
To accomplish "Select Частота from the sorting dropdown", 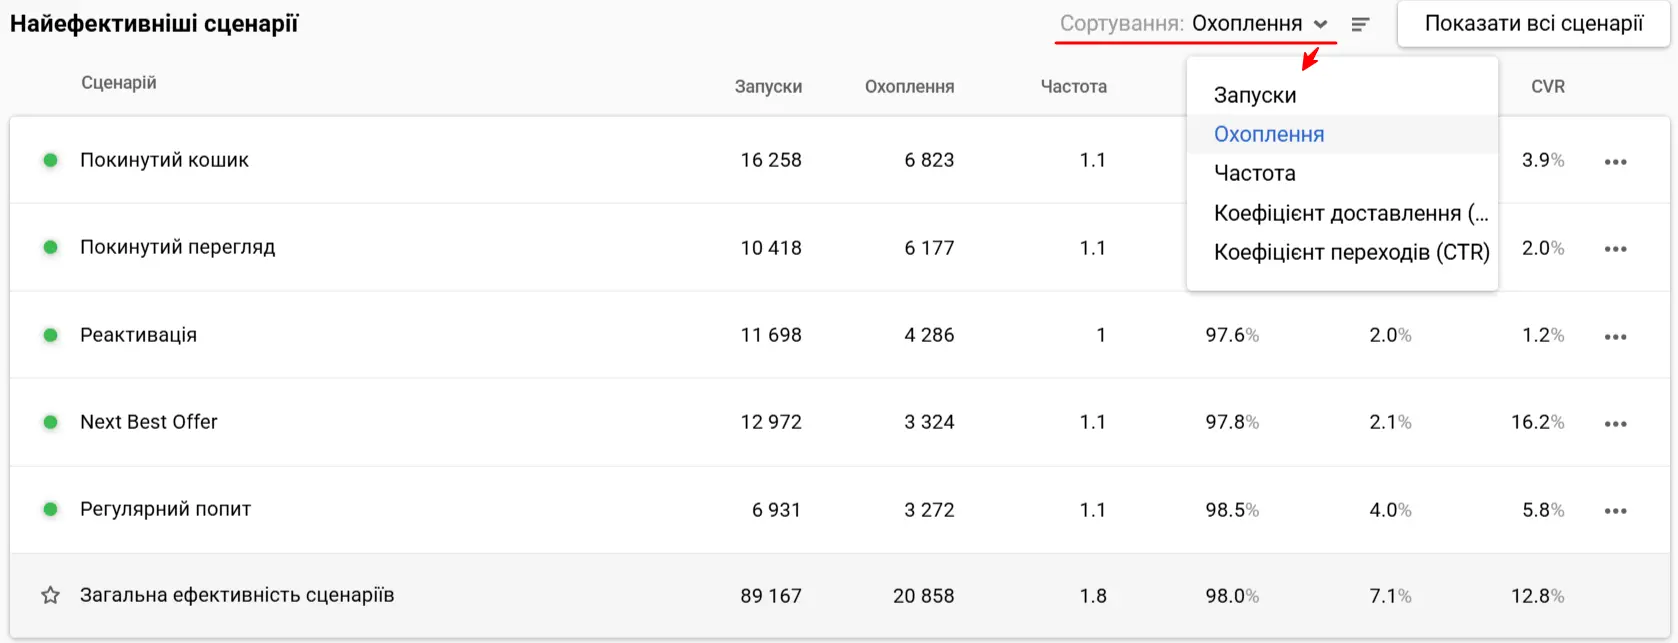I will tap(1255, 173).
